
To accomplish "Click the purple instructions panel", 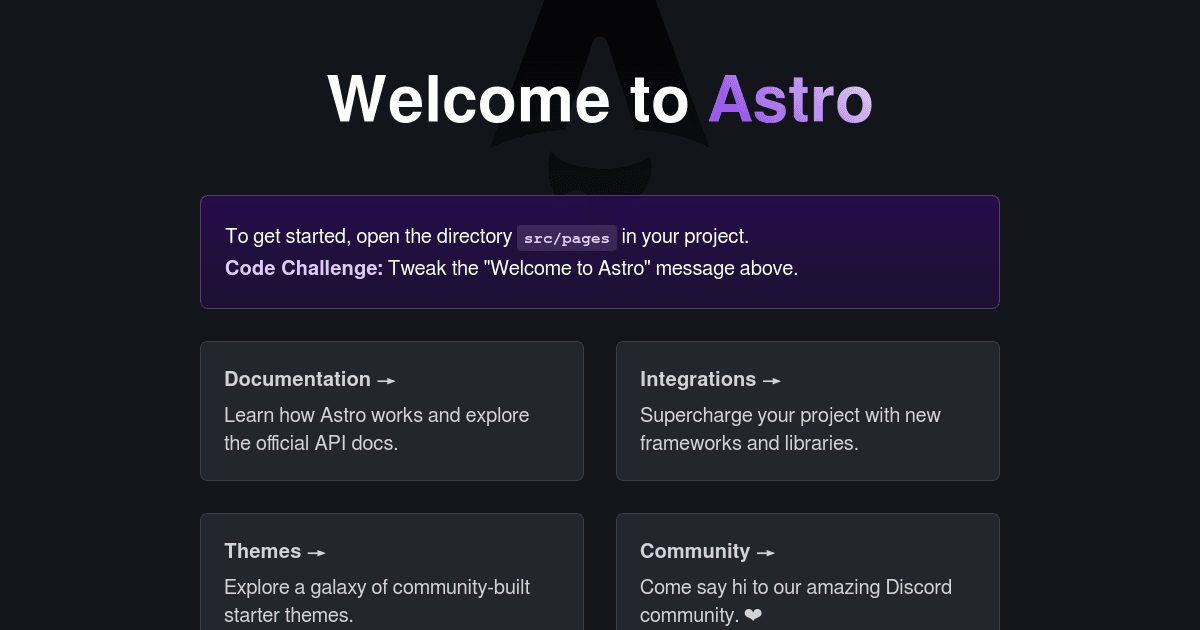I will pyautogui.click(x=600, y=251).
